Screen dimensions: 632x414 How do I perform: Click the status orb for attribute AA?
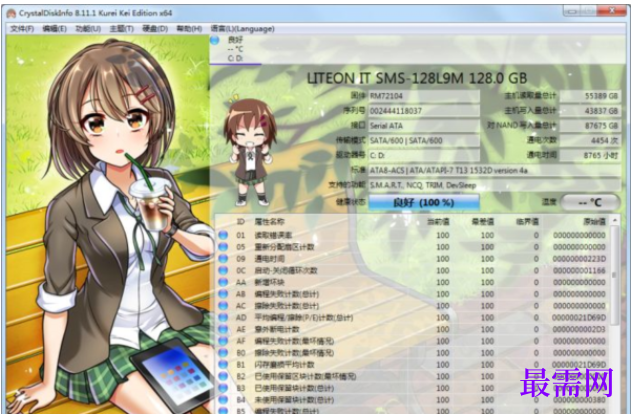(223, 282)
